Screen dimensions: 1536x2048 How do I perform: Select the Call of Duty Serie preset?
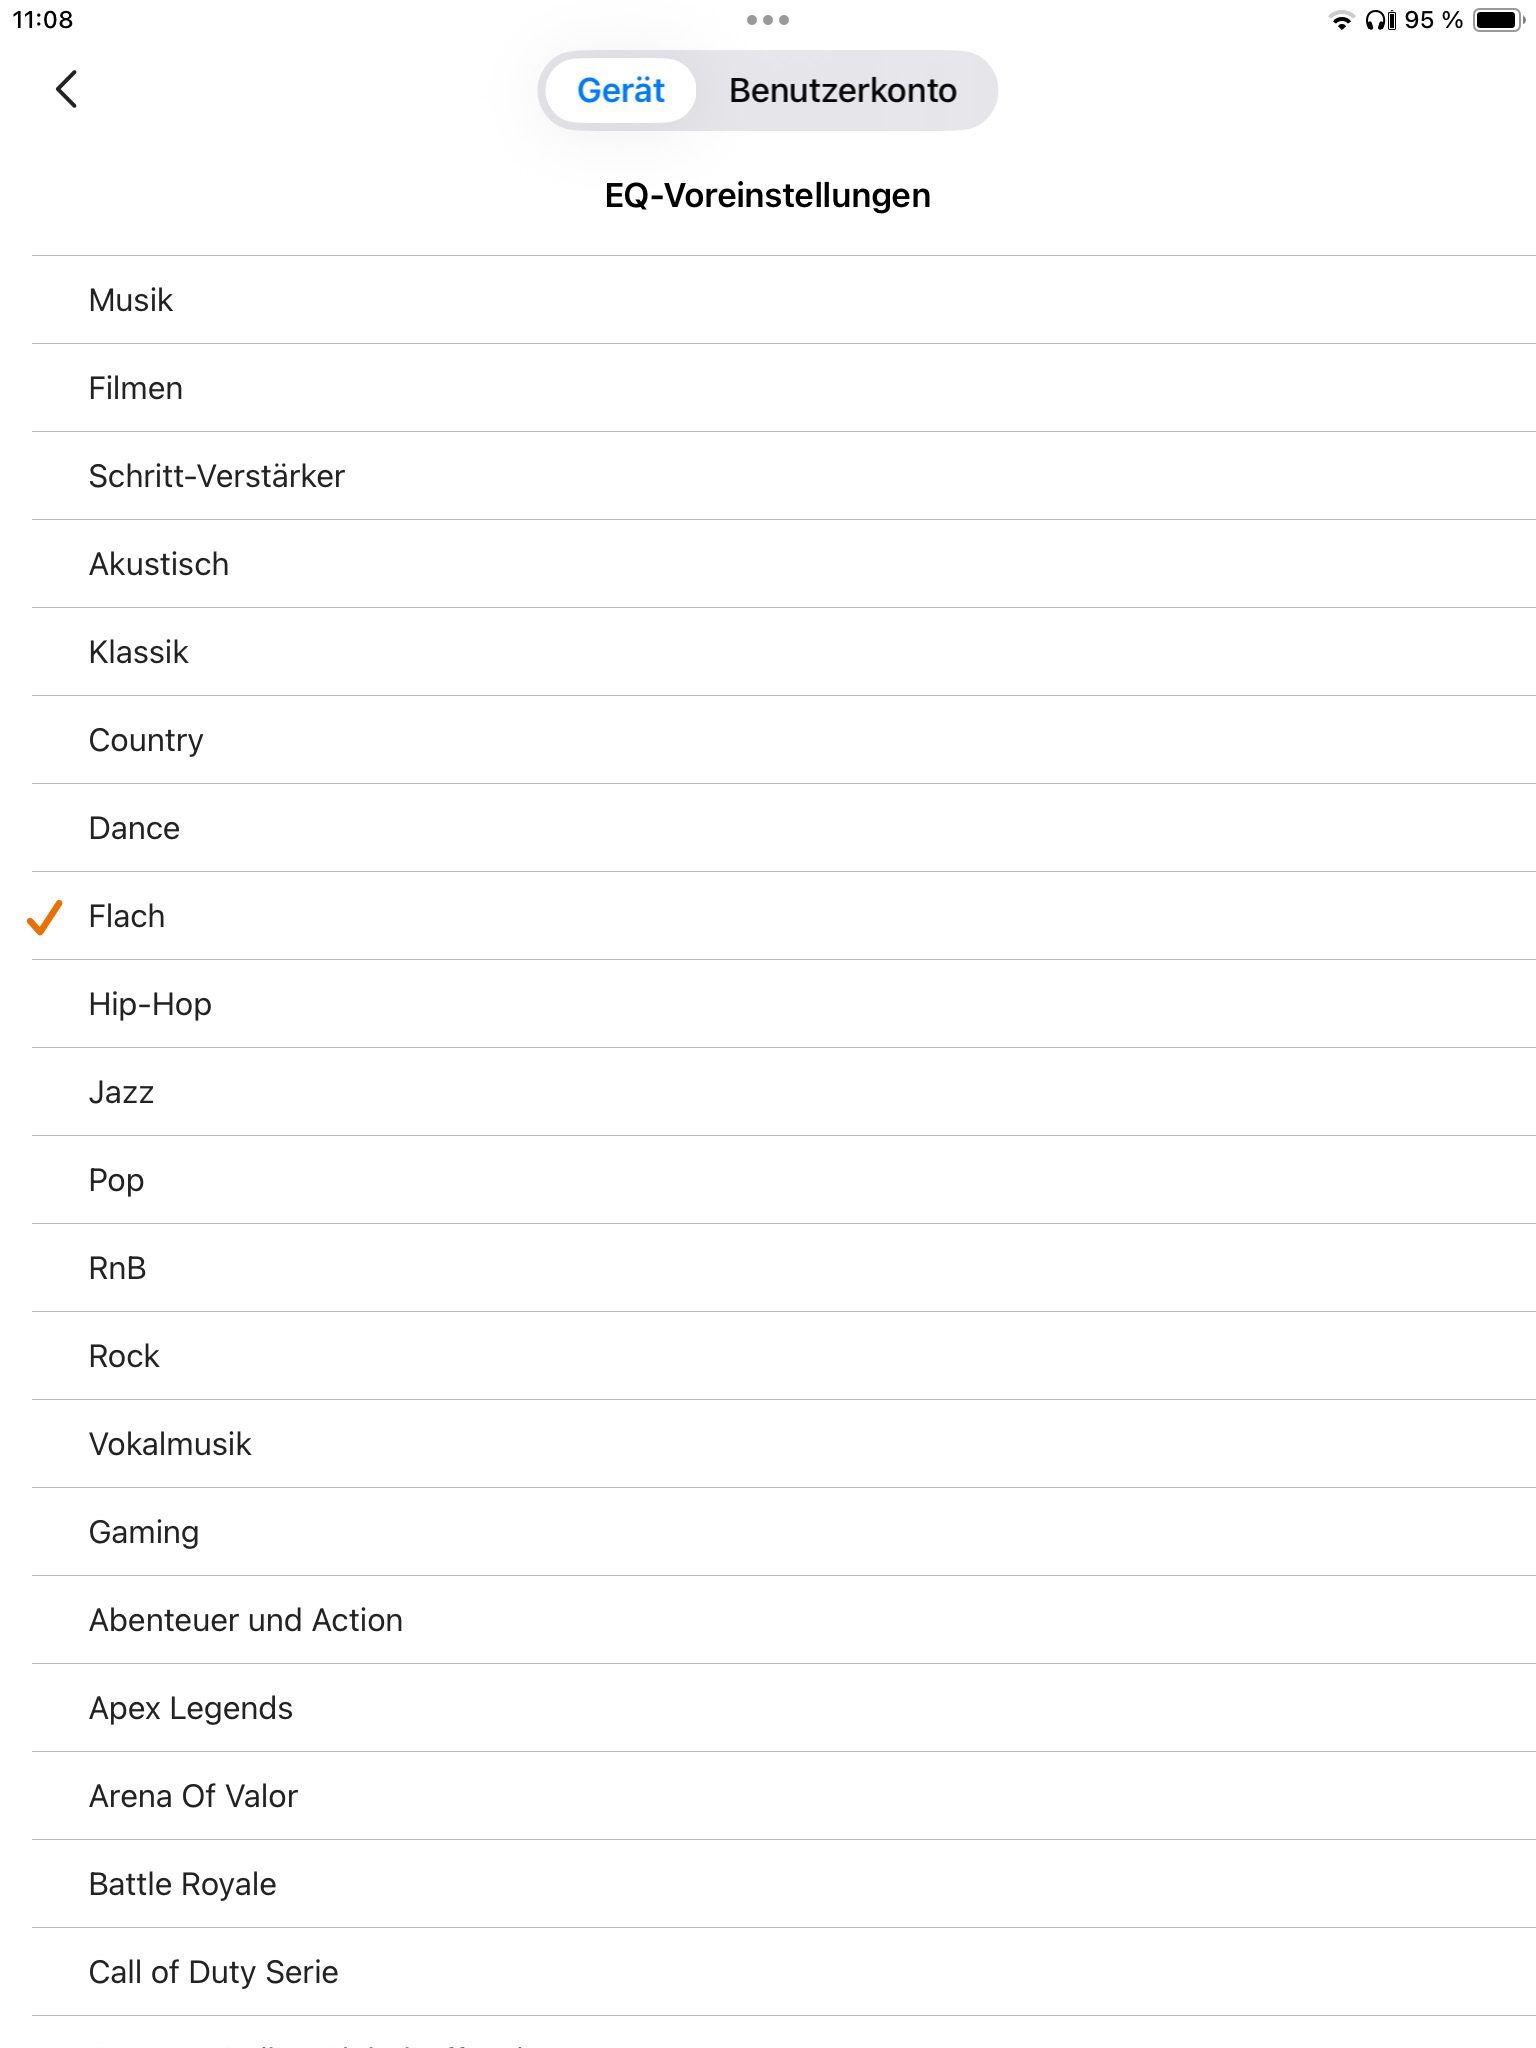[213, 1972]
